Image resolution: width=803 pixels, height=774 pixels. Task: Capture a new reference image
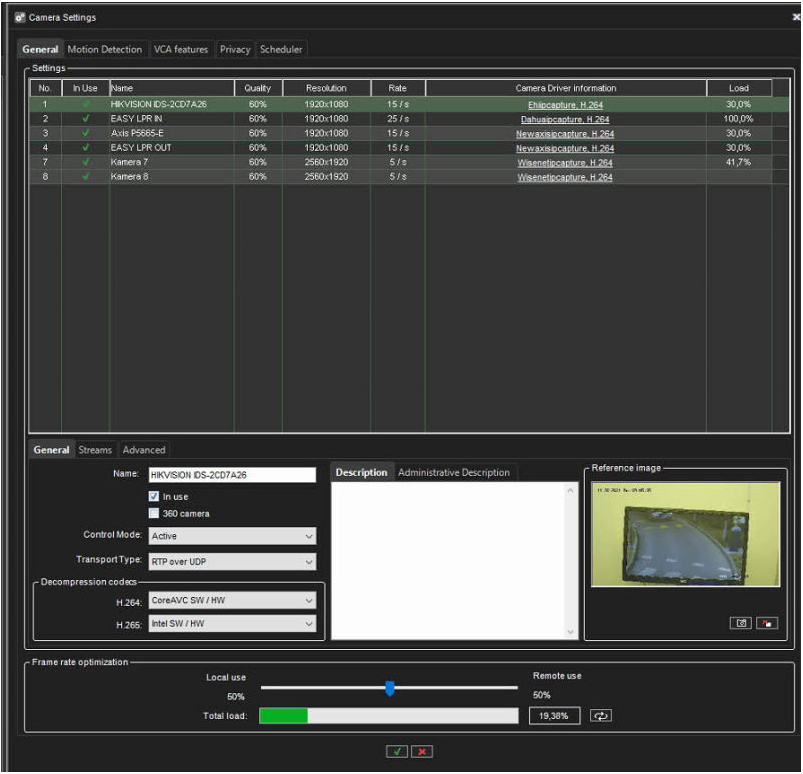741,623
